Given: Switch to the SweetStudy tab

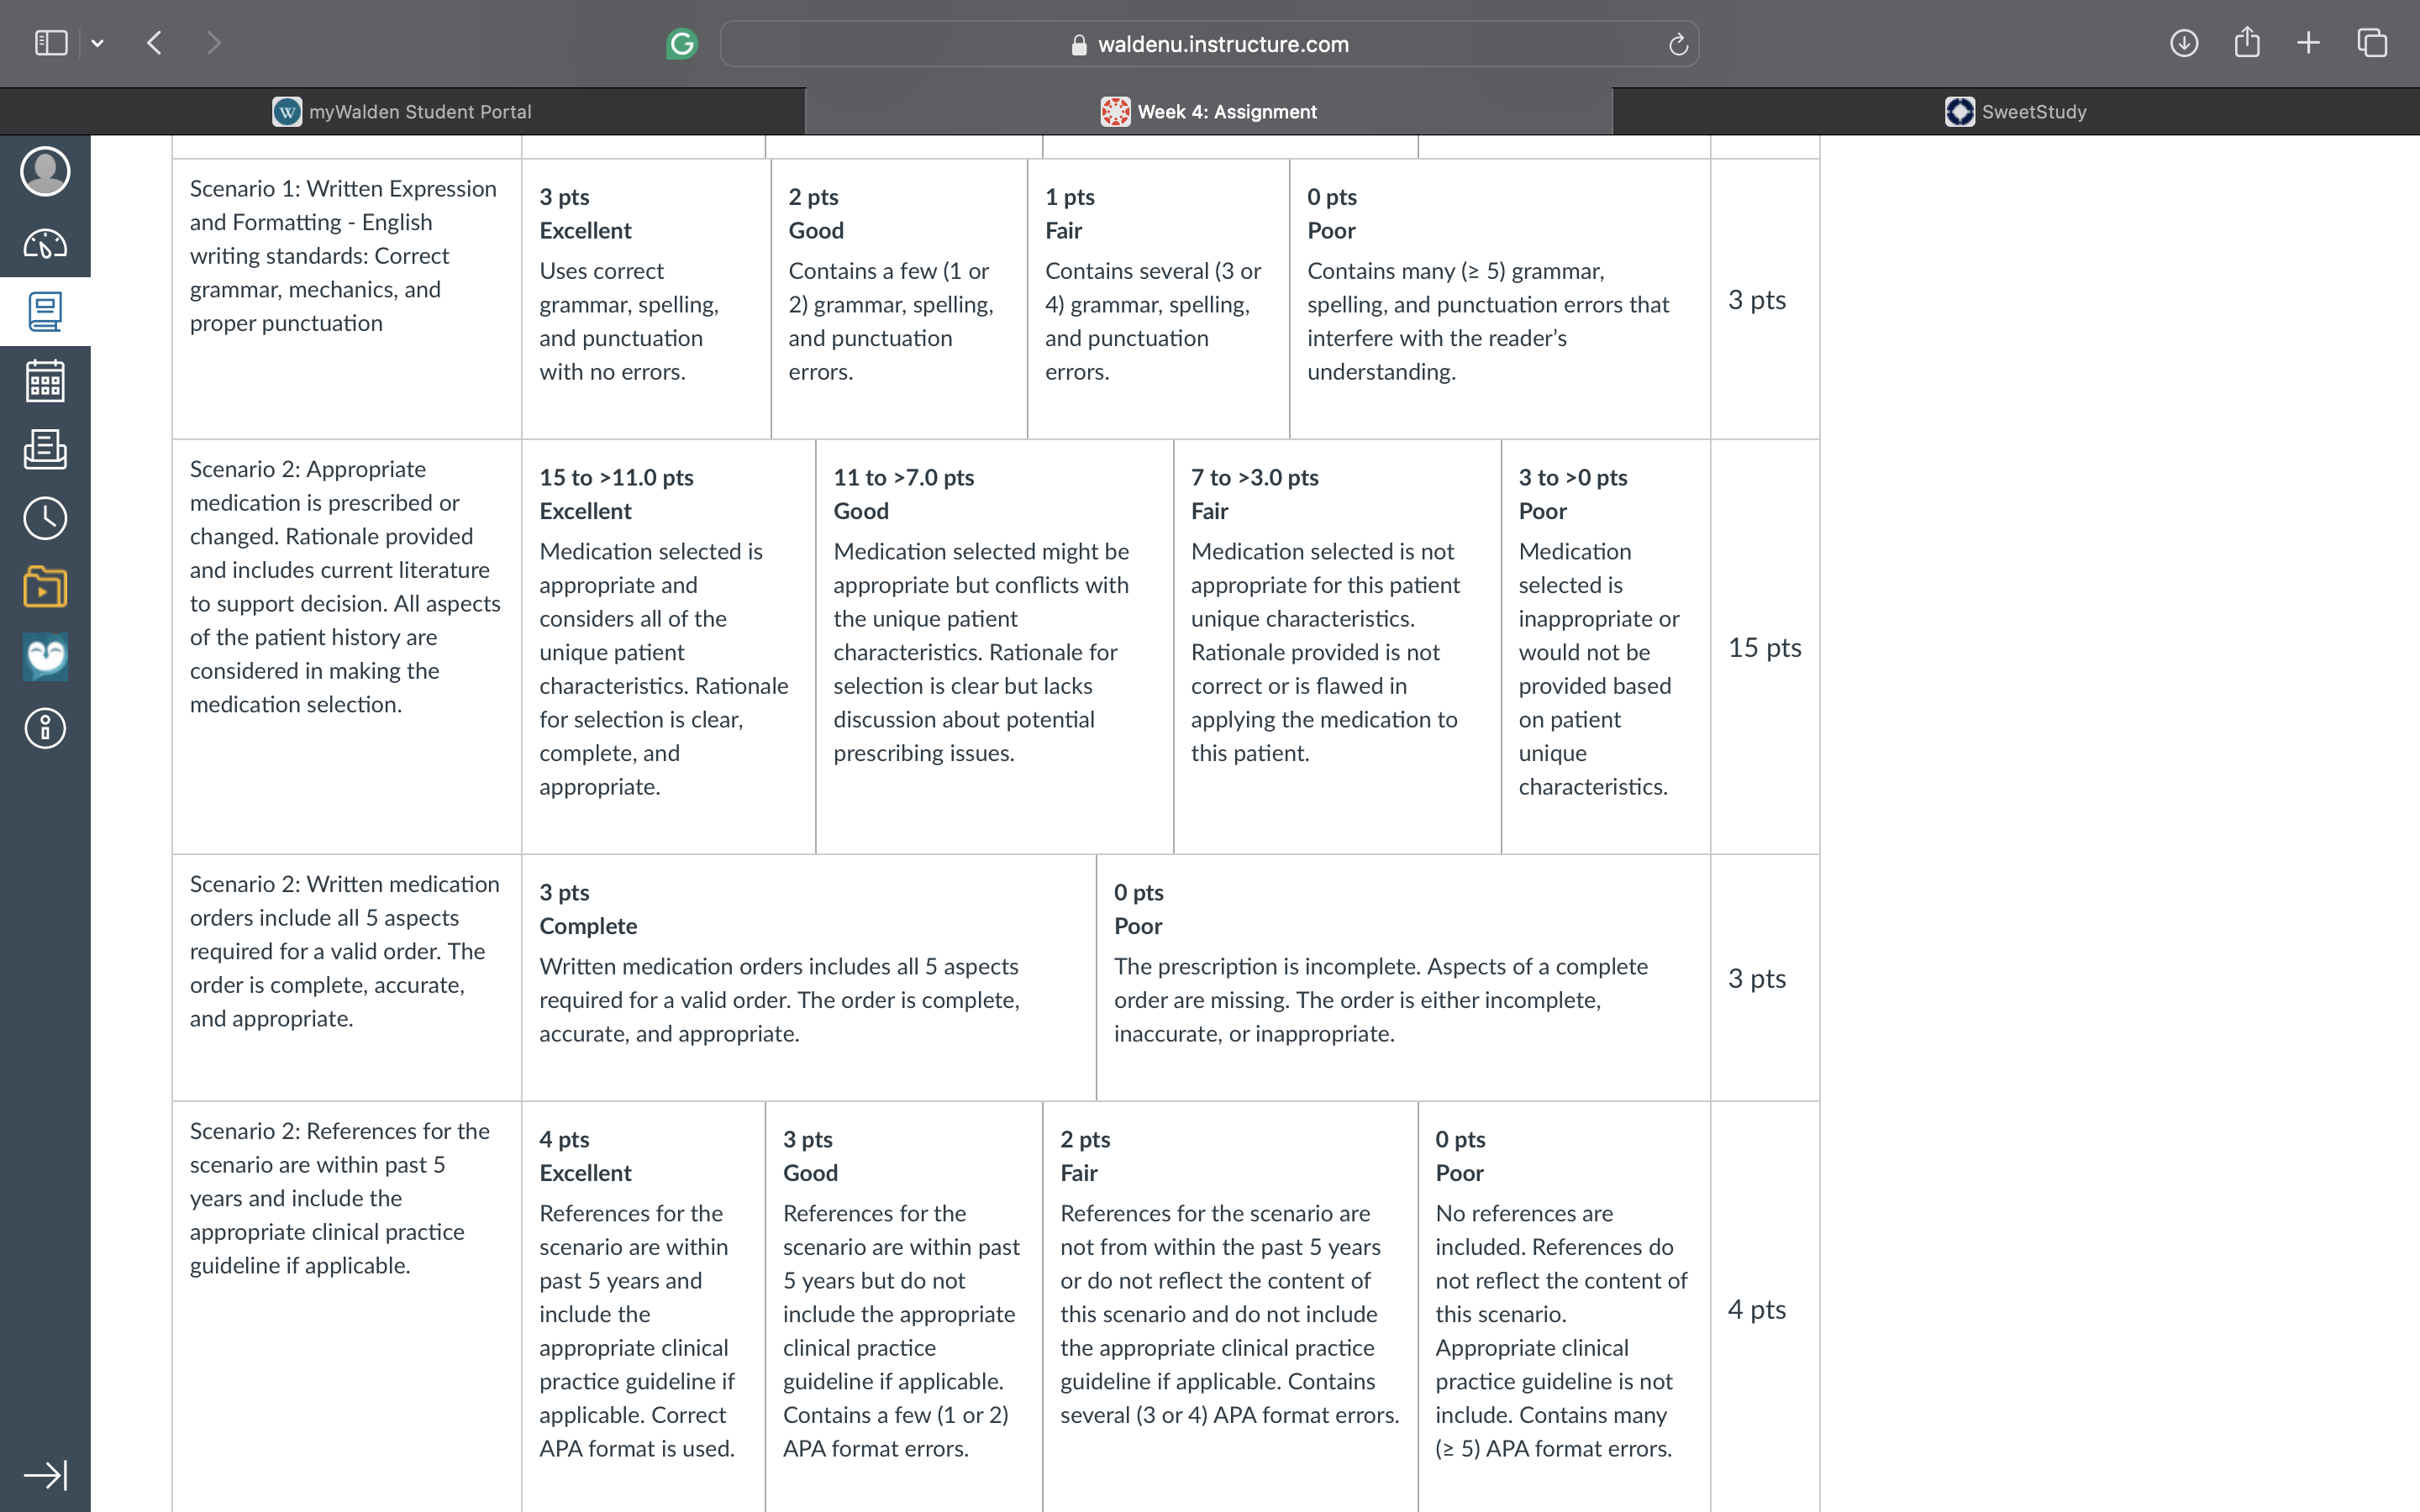Looking at the screenshot, I should (x=2016, y=111).
